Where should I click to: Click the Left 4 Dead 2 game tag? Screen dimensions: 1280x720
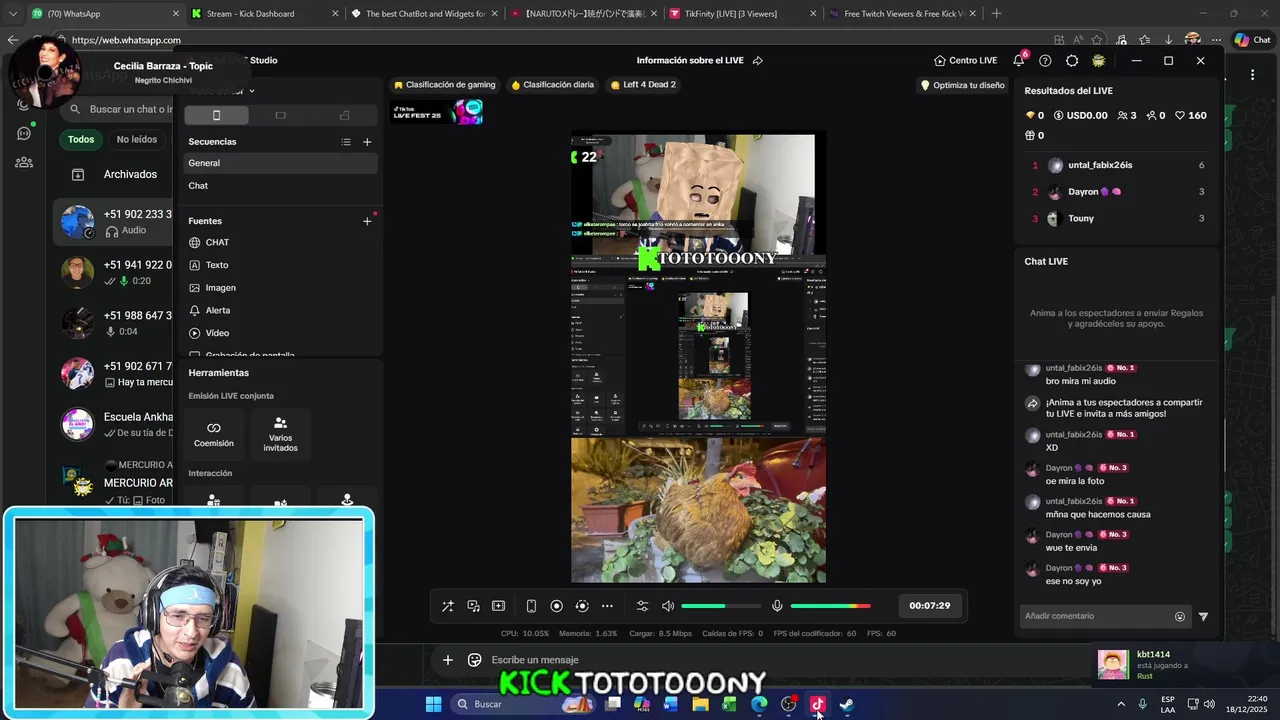[x=643, y=85]
